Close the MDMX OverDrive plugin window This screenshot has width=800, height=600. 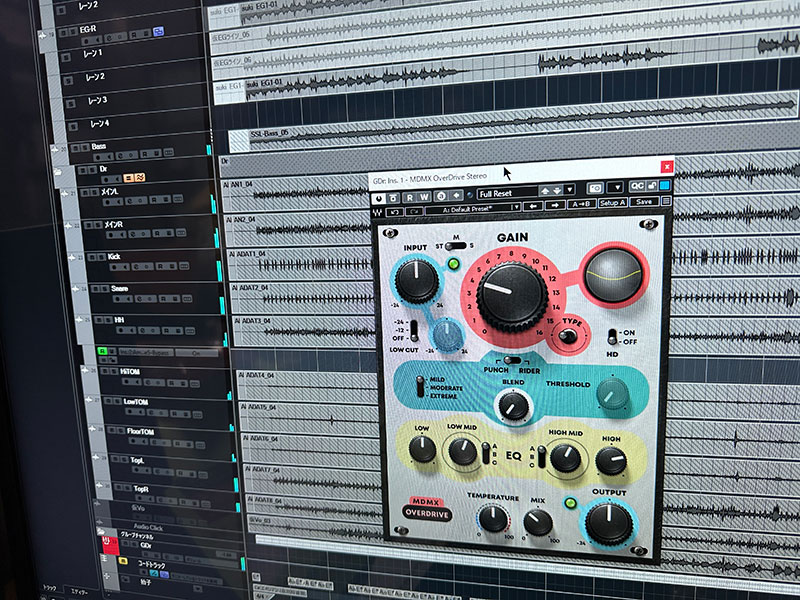tap(666, 166)
